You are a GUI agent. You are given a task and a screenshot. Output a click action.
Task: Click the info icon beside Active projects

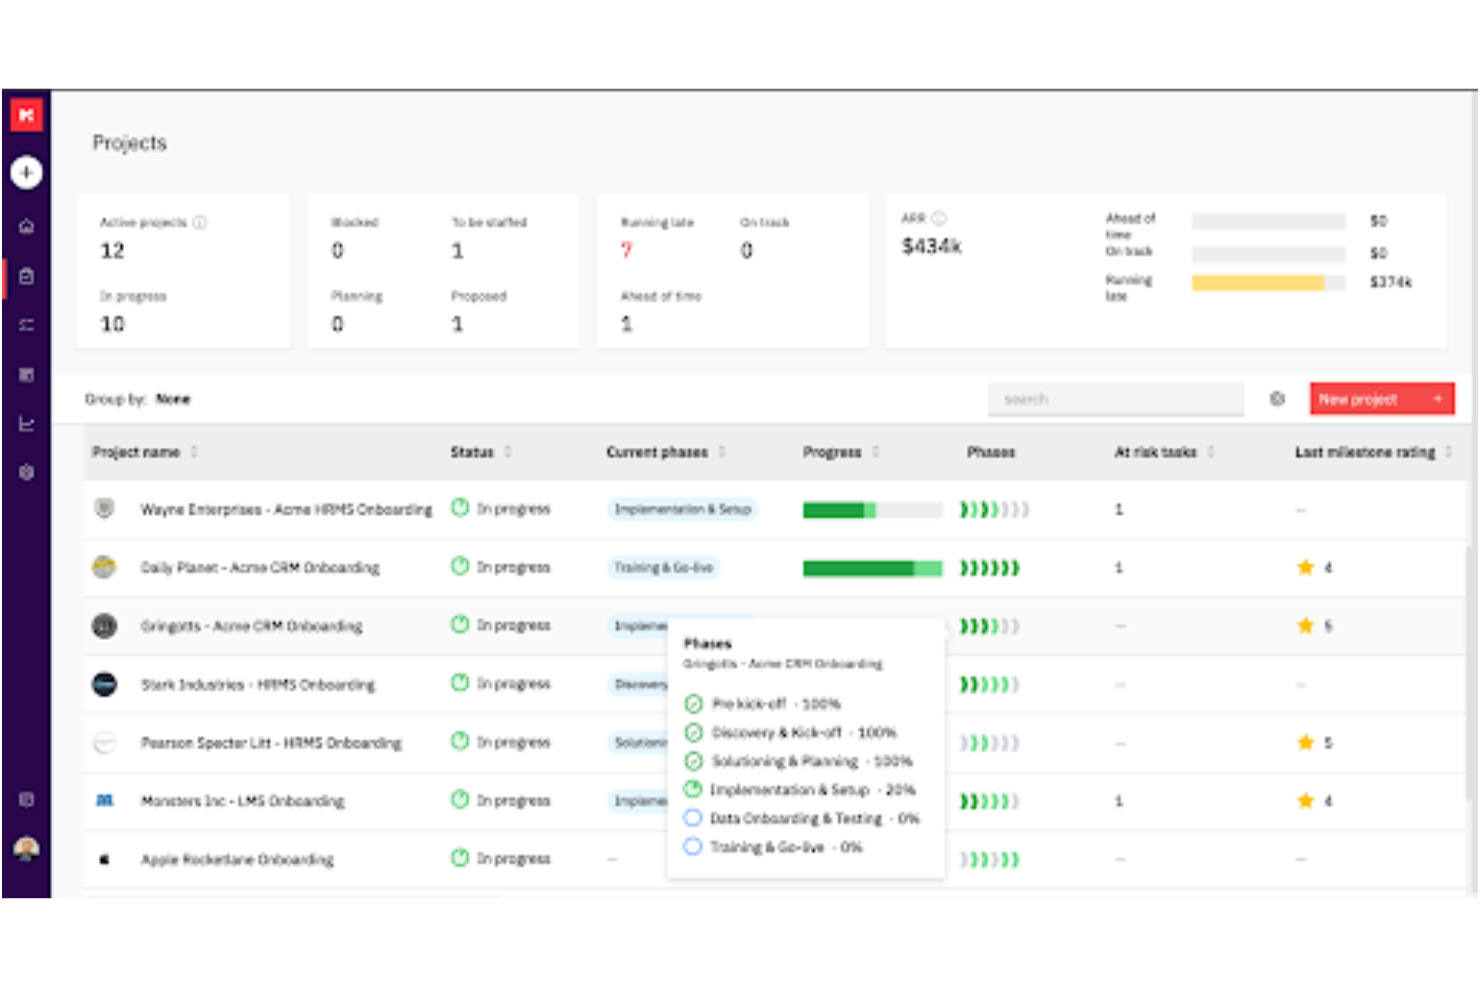pos(200,222)
